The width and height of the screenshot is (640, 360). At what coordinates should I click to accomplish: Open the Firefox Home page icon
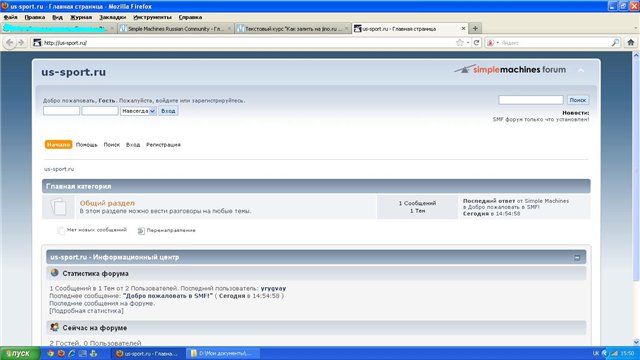pos(631,42)
